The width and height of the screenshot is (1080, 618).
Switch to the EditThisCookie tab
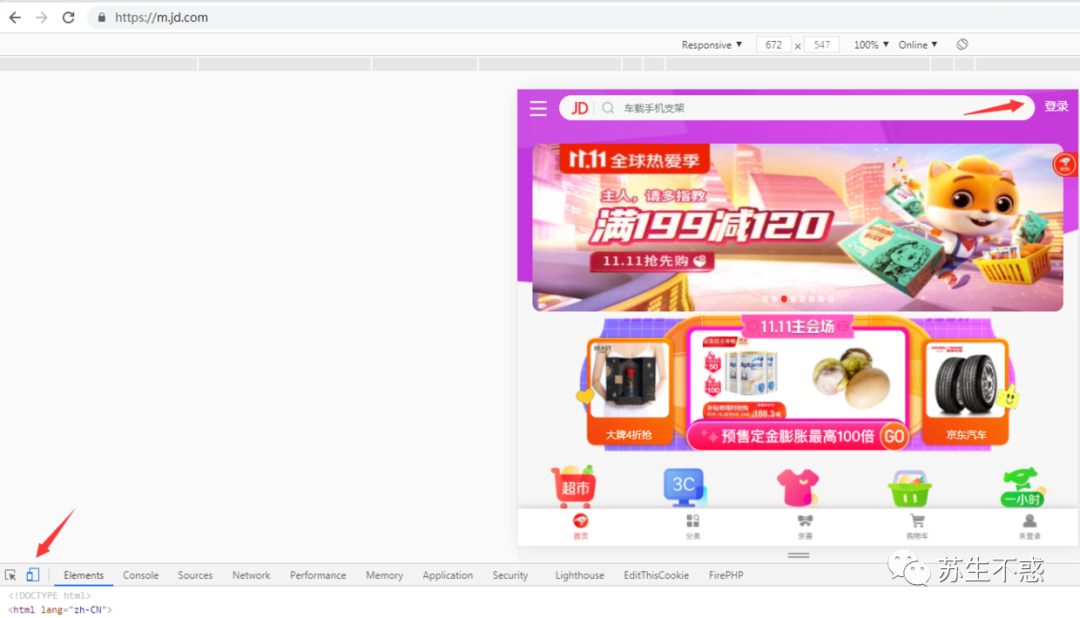point(656,575)
